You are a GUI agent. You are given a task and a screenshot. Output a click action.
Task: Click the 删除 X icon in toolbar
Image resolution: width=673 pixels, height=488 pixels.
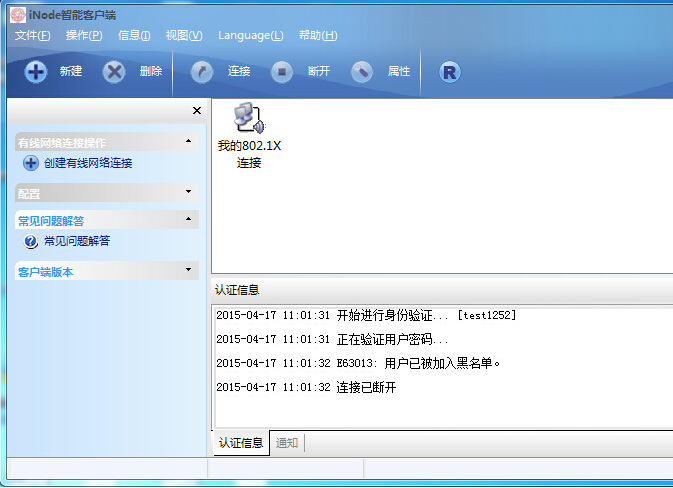114,71
